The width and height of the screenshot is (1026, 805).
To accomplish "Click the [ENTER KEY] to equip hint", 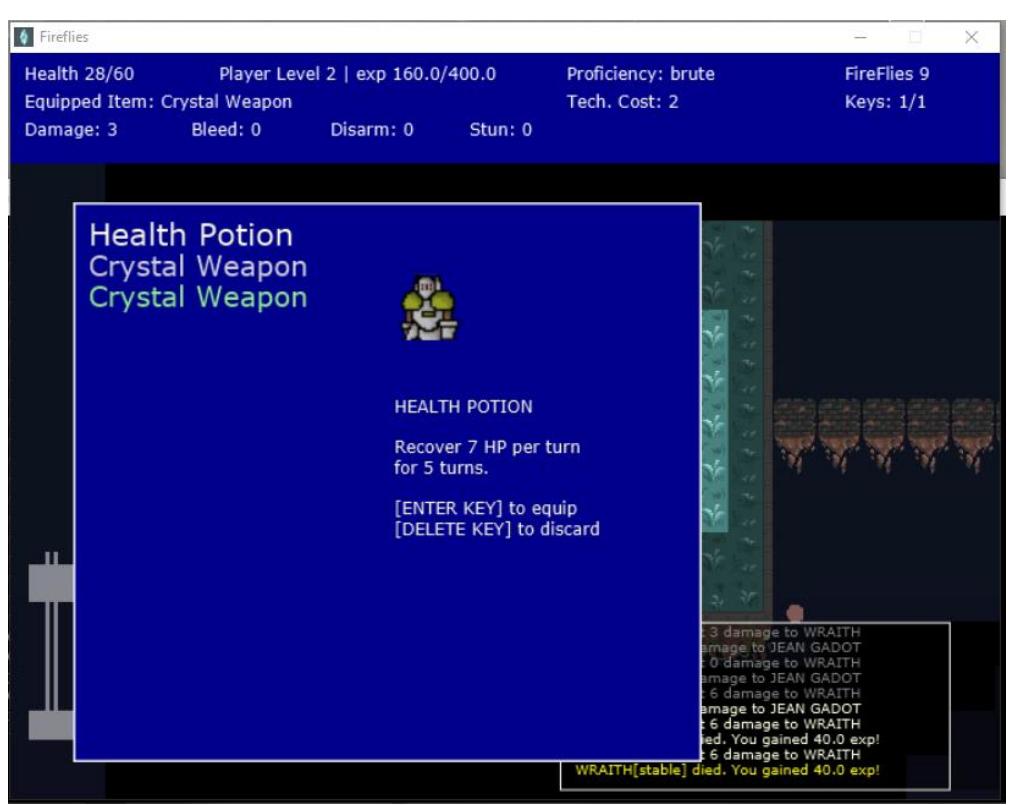I will (x=486, y=508).
